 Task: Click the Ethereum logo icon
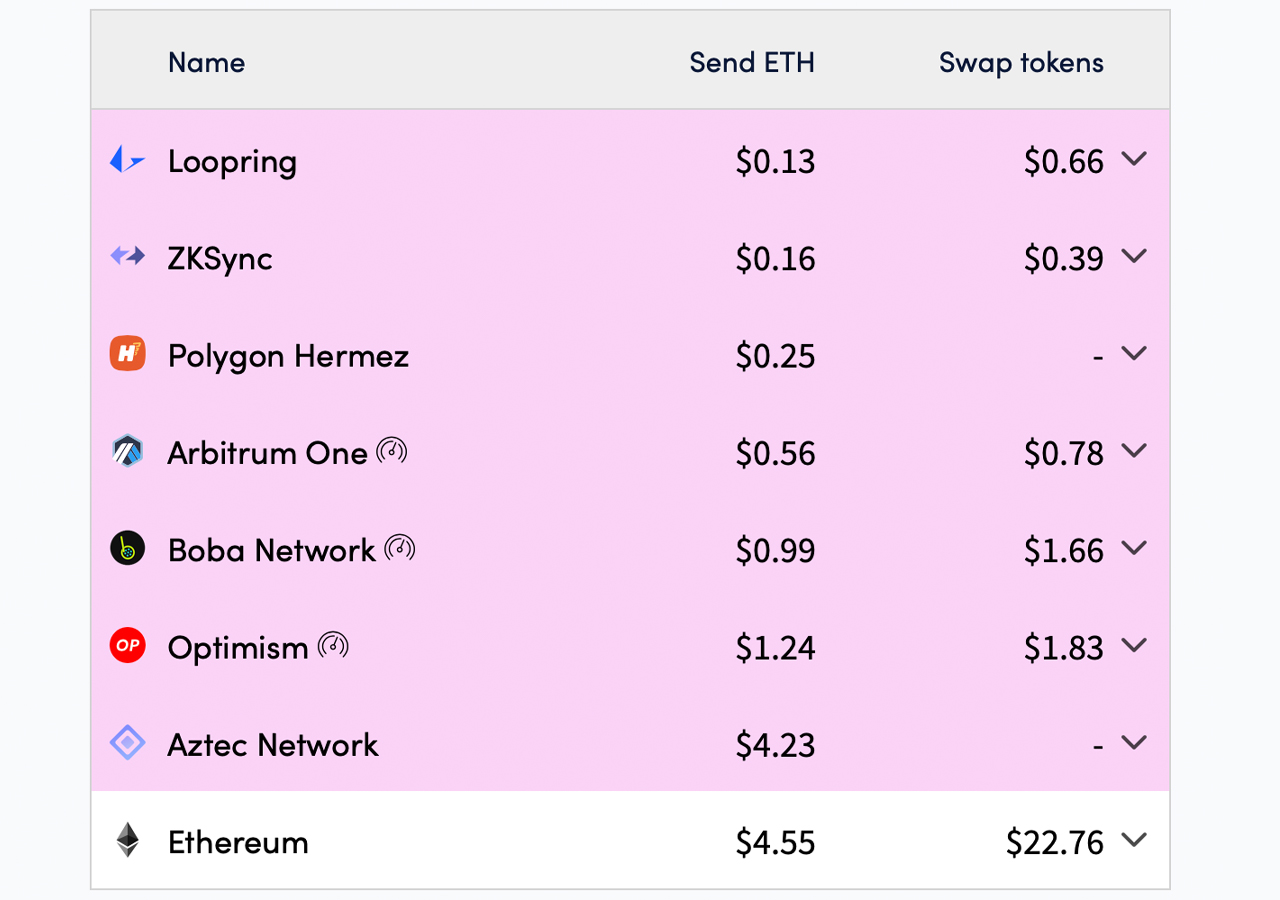[x=127, y=840]
